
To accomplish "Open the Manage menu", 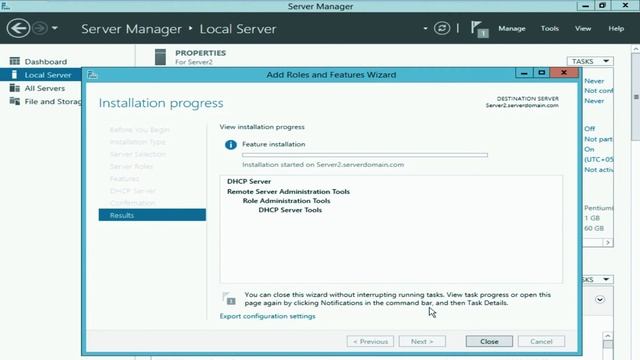I will [x=511, y=28].
